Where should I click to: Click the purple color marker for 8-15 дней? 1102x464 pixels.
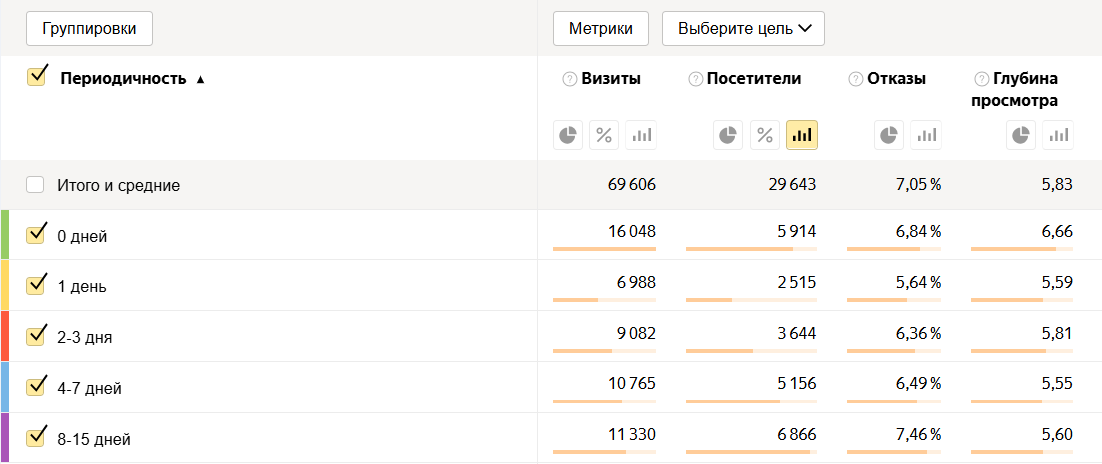pos(5,438)
